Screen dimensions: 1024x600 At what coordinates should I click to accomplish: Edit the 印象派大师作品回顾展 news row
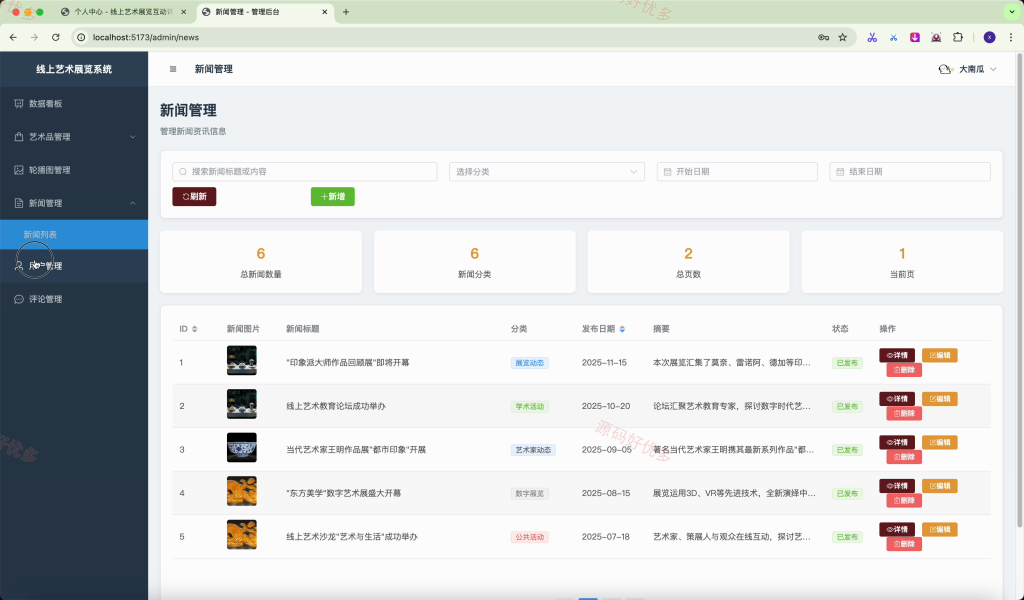[x=940, y=355]
